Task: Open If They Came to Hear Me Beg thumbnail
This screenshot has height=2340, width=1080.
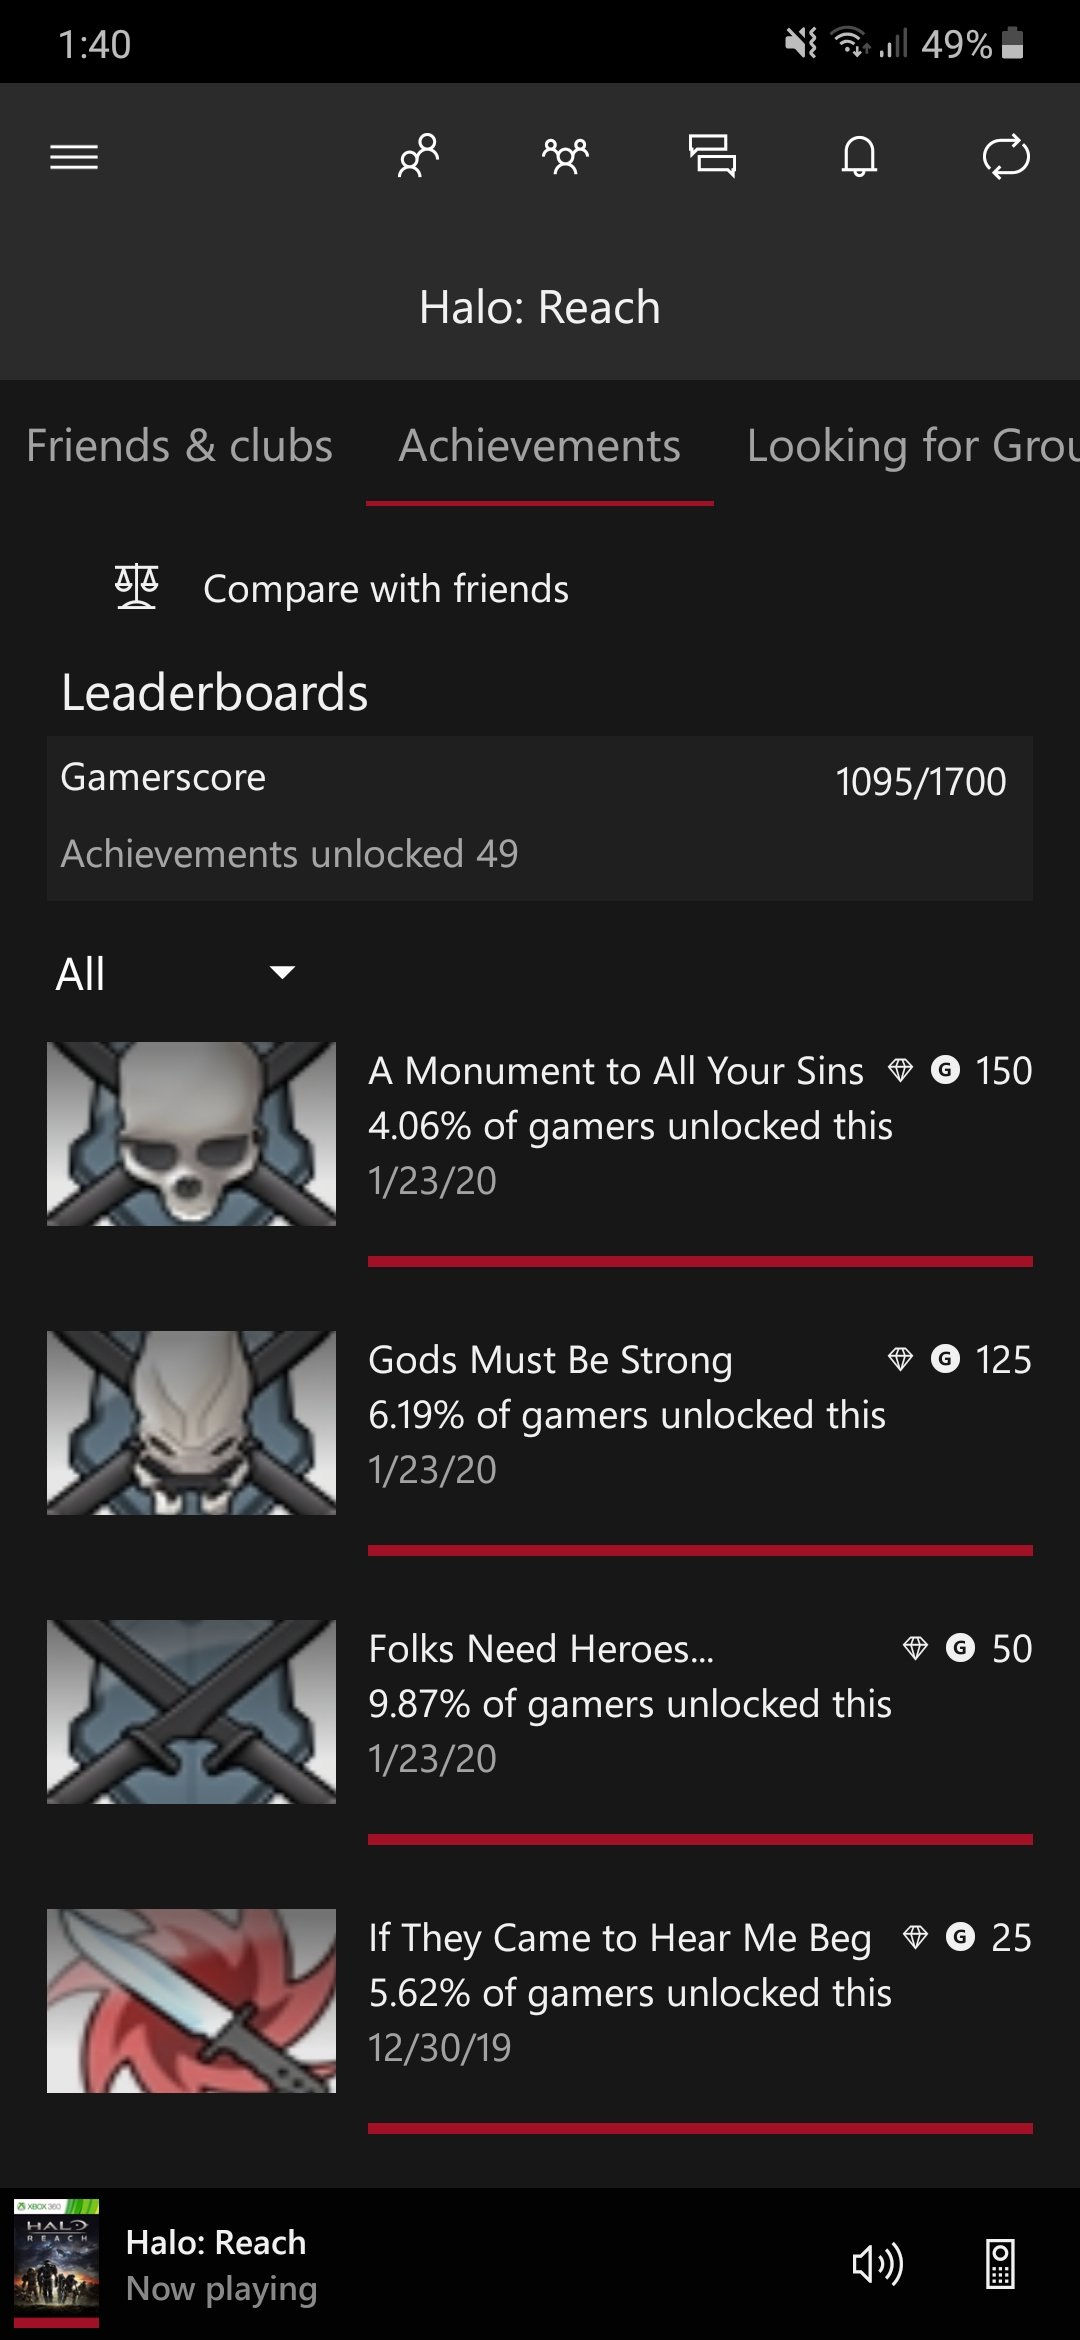Action: click(191, 2000)
